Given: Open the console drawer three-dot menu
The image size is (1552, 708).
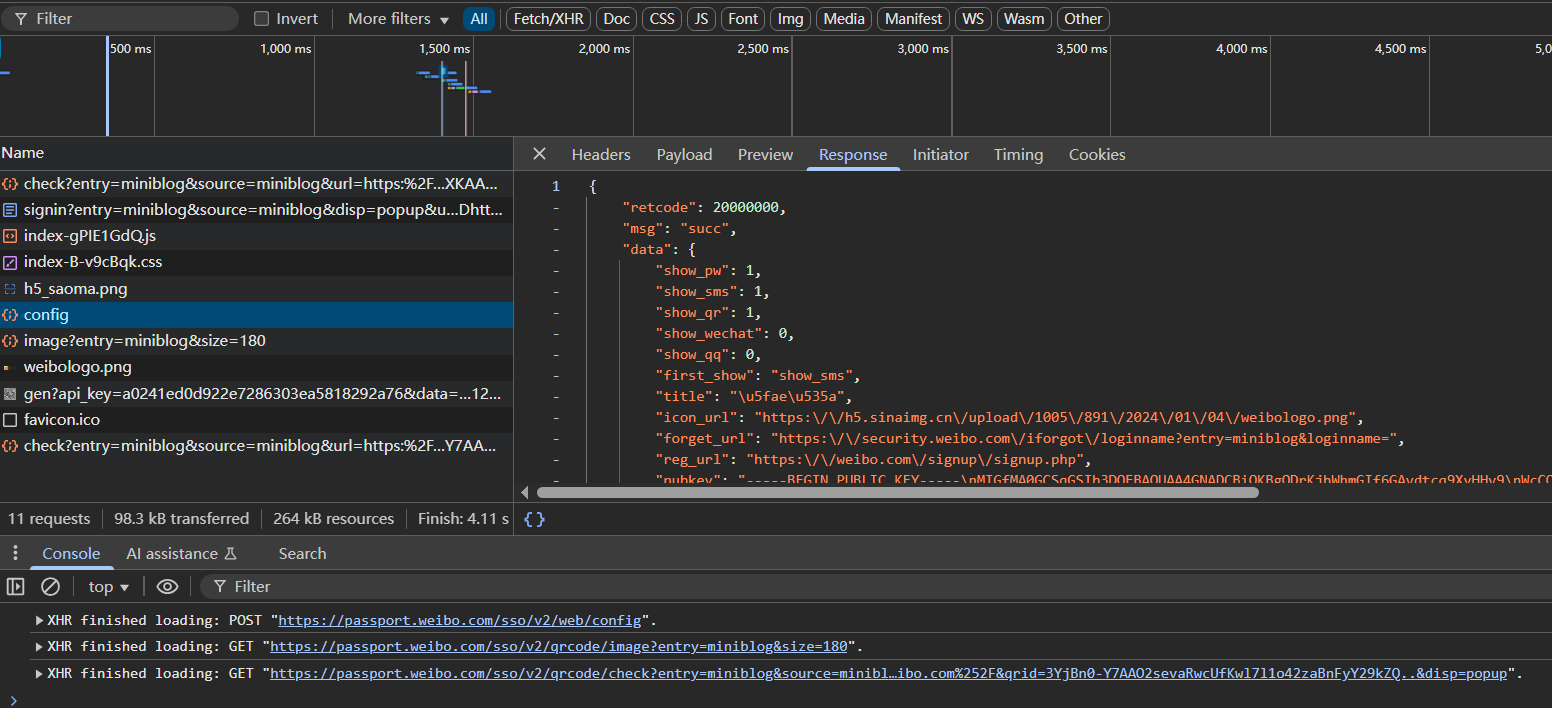Looking at the screenshot, I should click(x=15, y=553).
